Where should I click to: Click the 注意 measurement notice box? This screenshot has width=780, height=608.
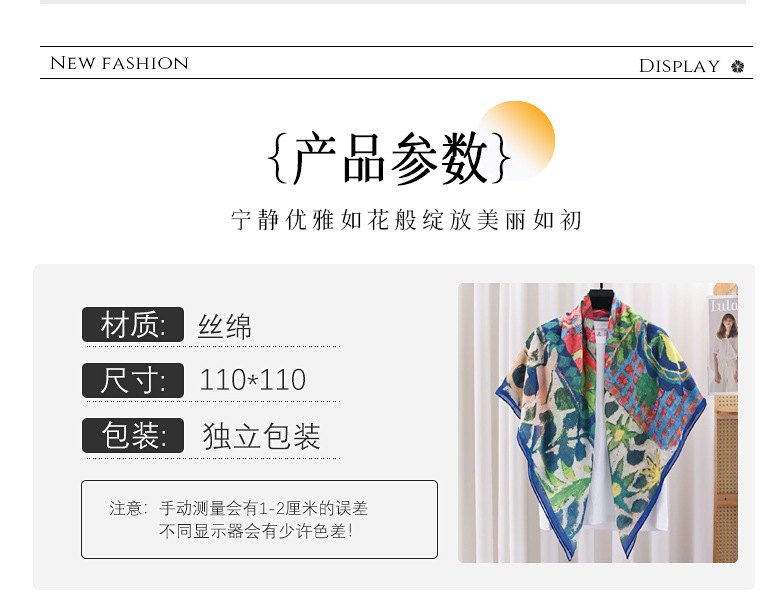pyautogui.click(x=259, y=519)
